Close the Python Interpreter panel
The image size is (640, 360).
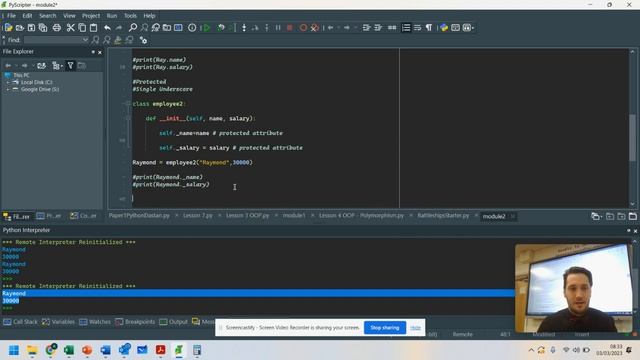click(635, 231)
